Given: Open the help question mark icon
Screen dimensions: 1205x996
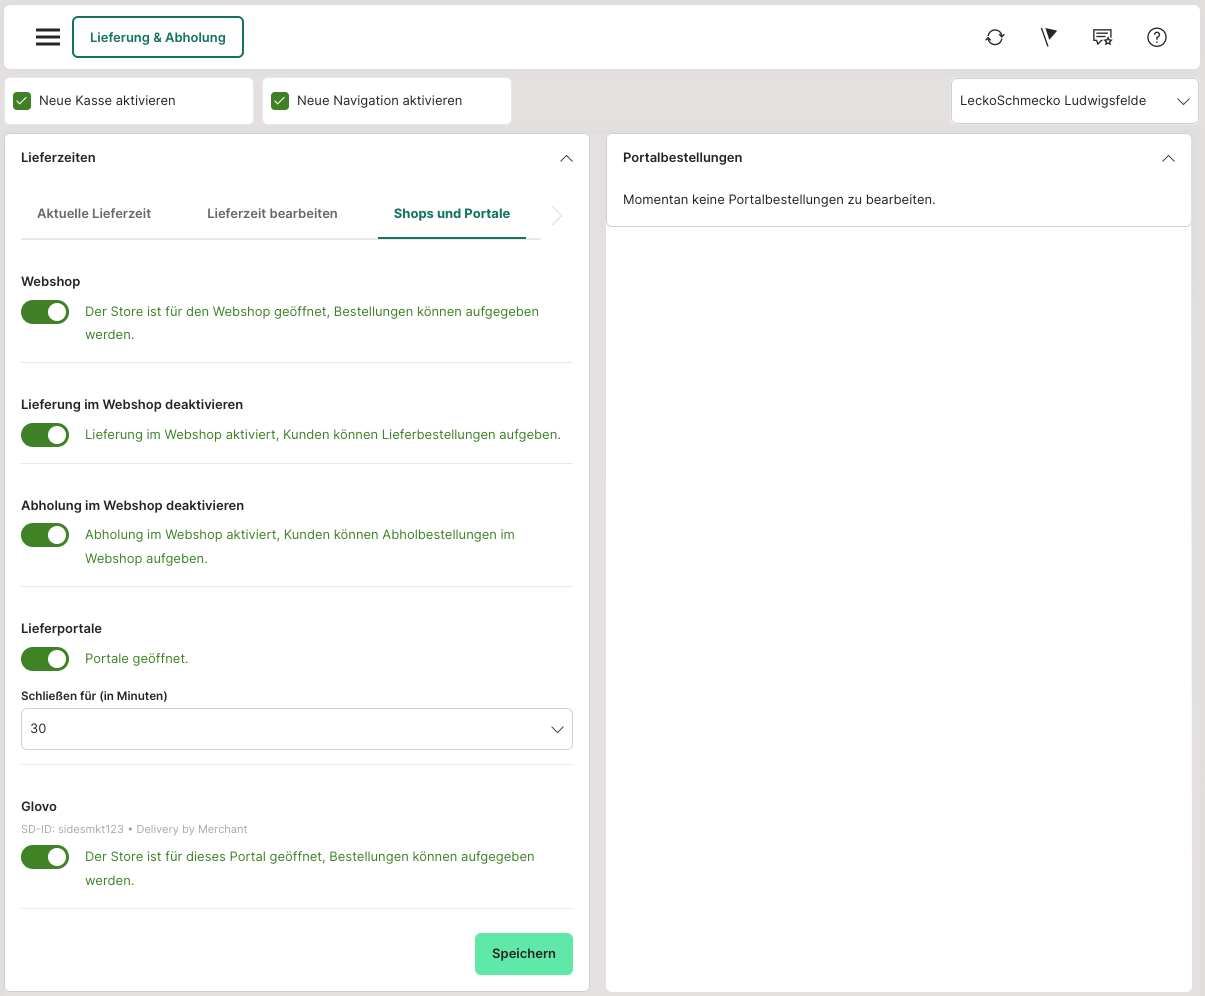Looking at the screenshot, I should (x=1157, y=37).
